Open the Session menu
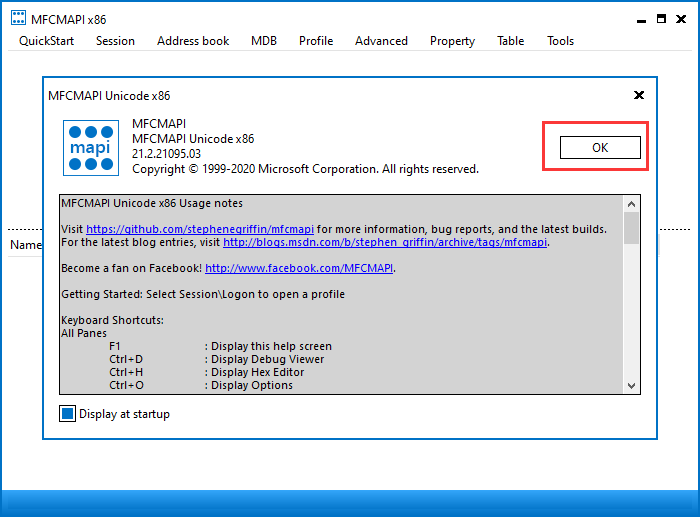 115,41
